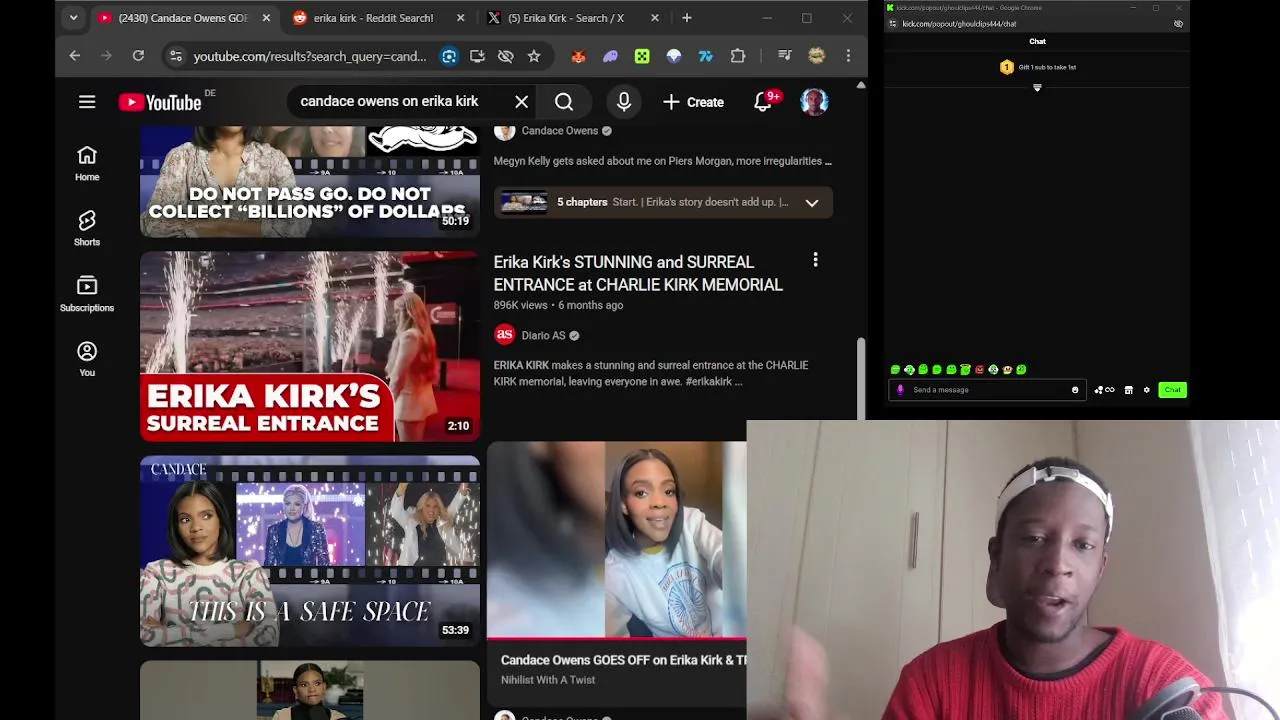The width and height of the screenshot is (1280, 720).
Task: Click into the Kick Send a message box
Action: 988,390
